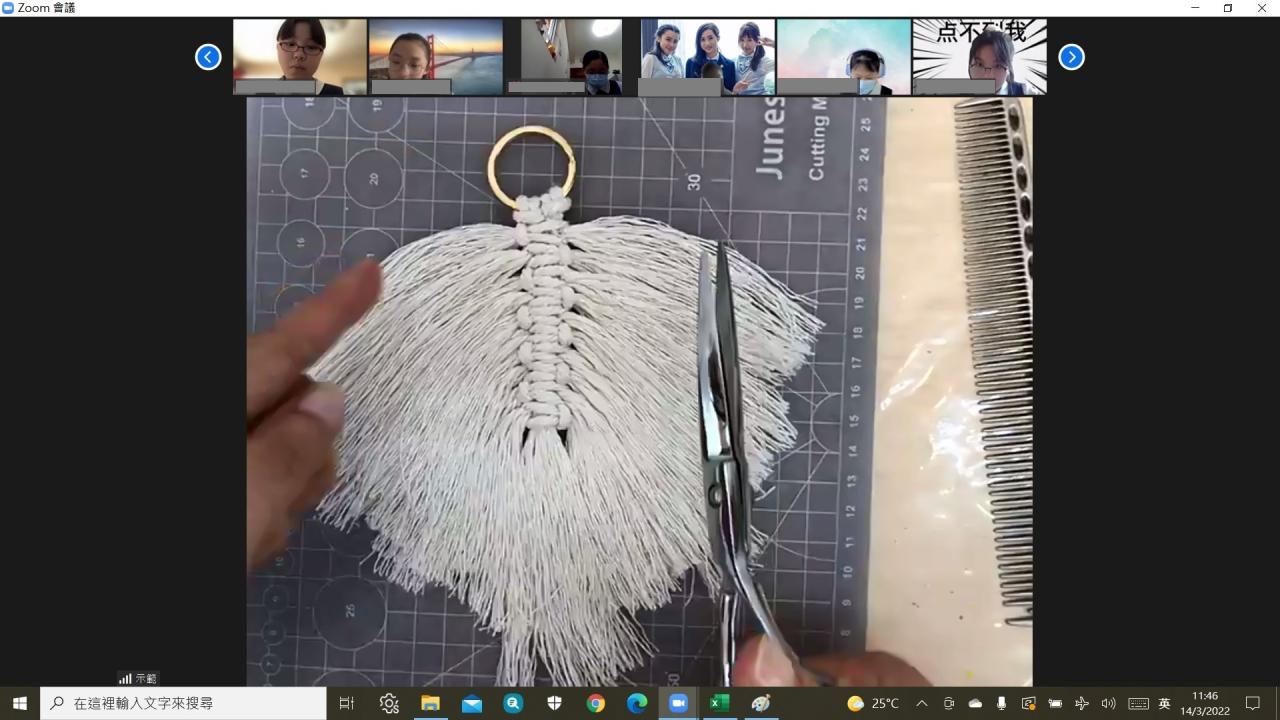Switch to the Zoom taskbar icon

click(x=678, y=703)
